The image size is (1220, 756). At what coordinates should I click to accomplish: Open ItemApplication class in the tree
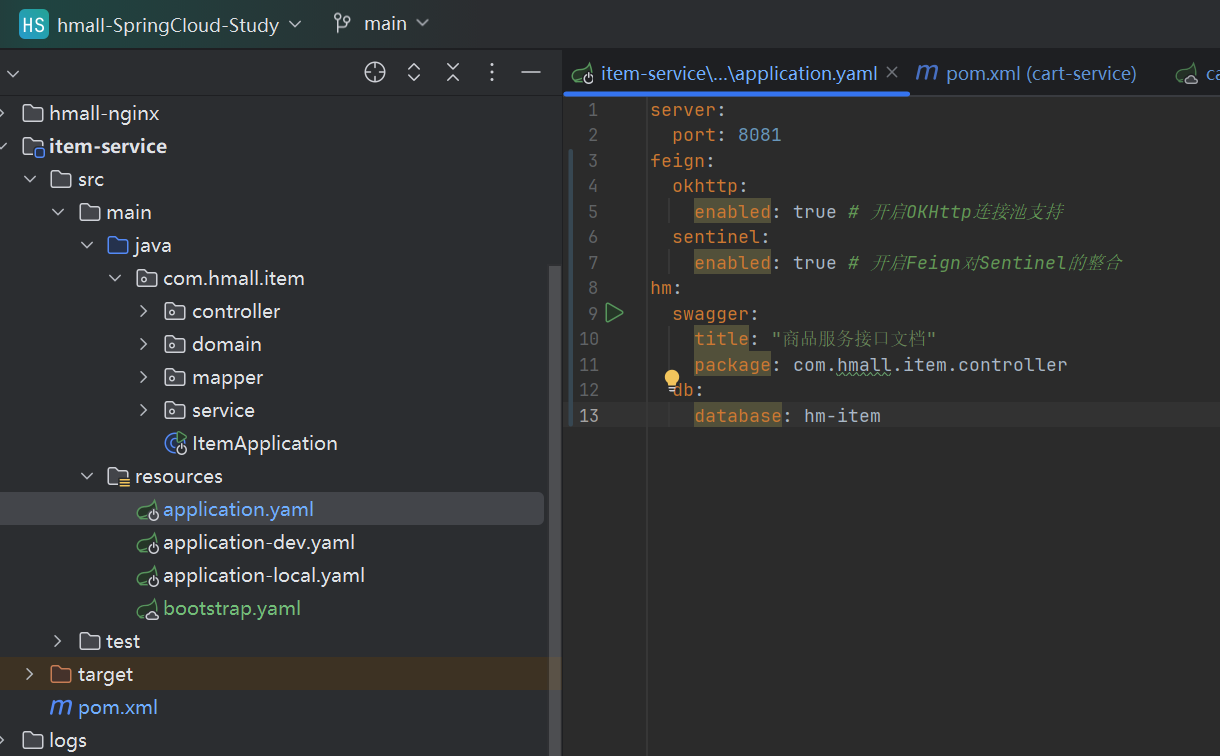264,443
